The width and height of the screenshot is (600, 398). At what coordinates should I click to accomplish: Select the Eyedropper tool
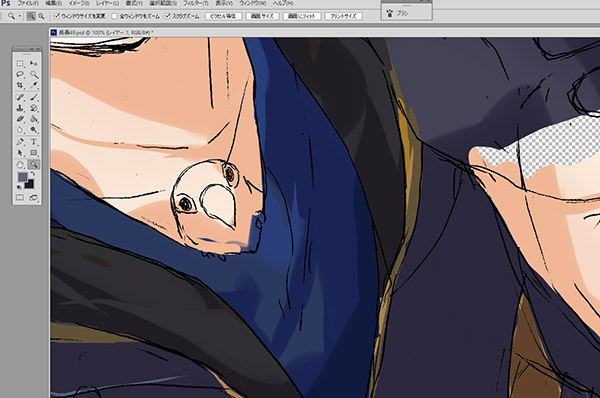pos(34,85)
